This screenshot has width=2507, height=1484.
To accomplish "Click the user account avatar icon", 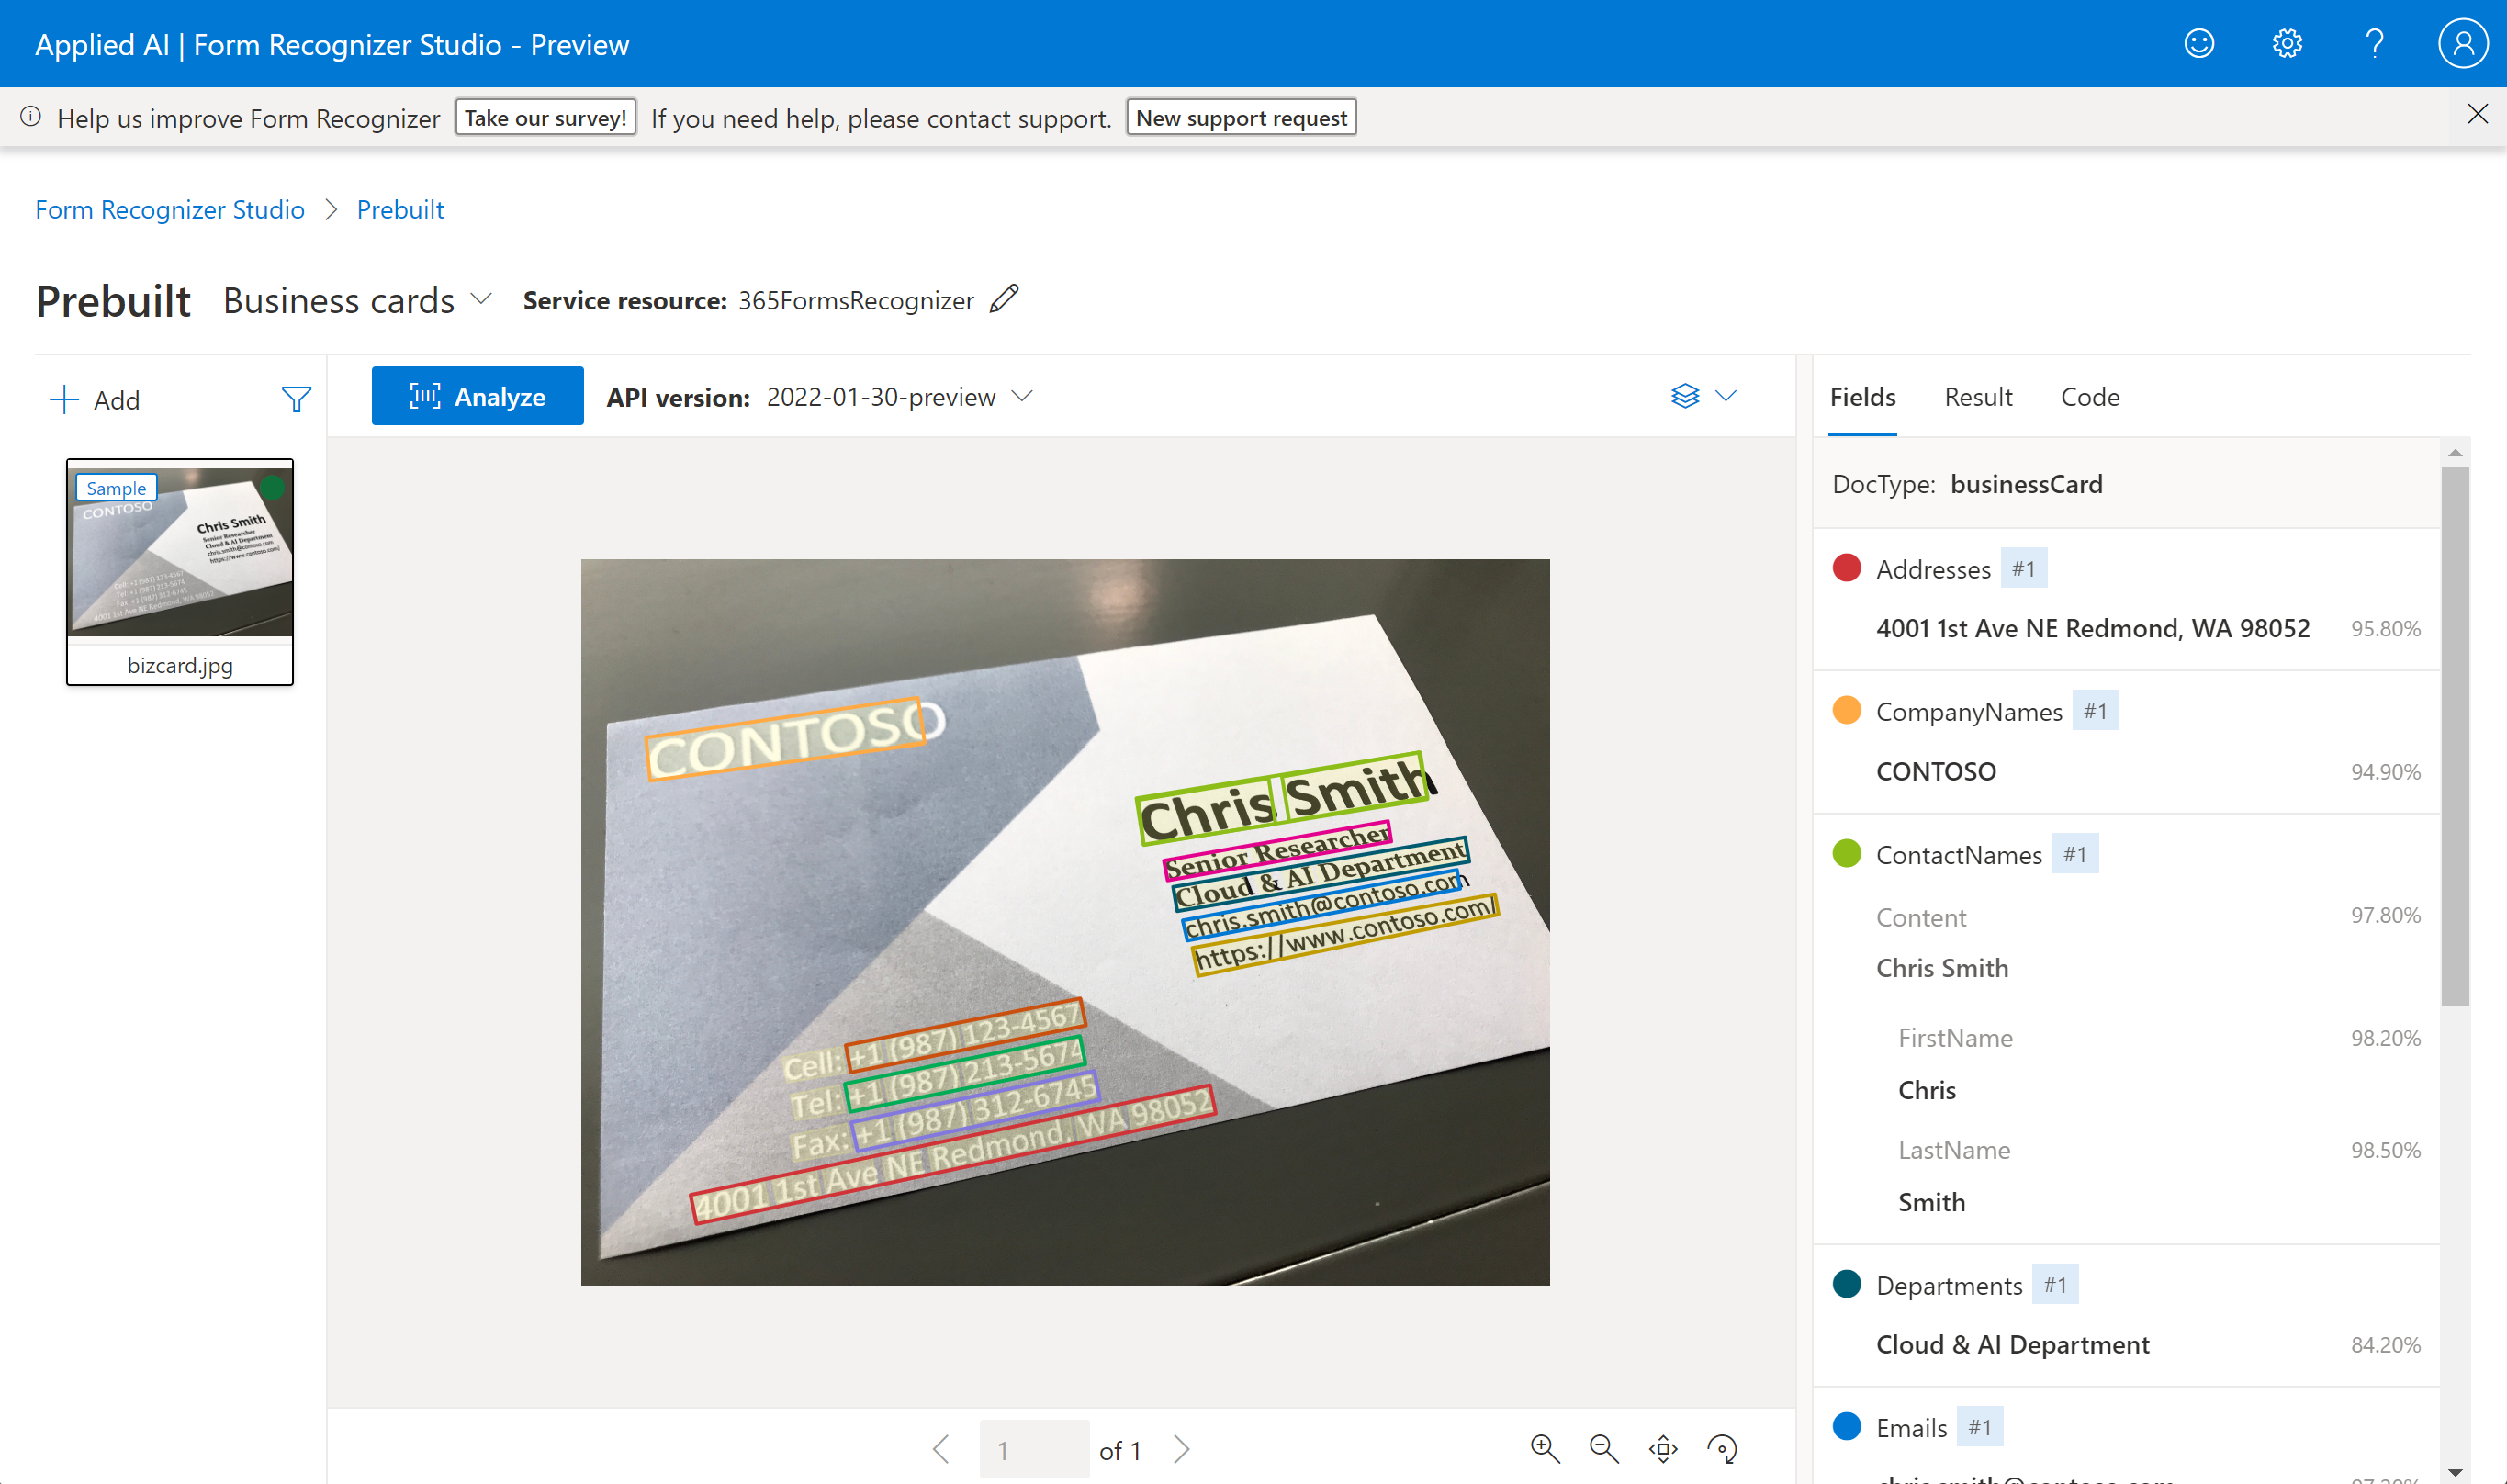I will pyautogui.click(x=2462, y=44).
